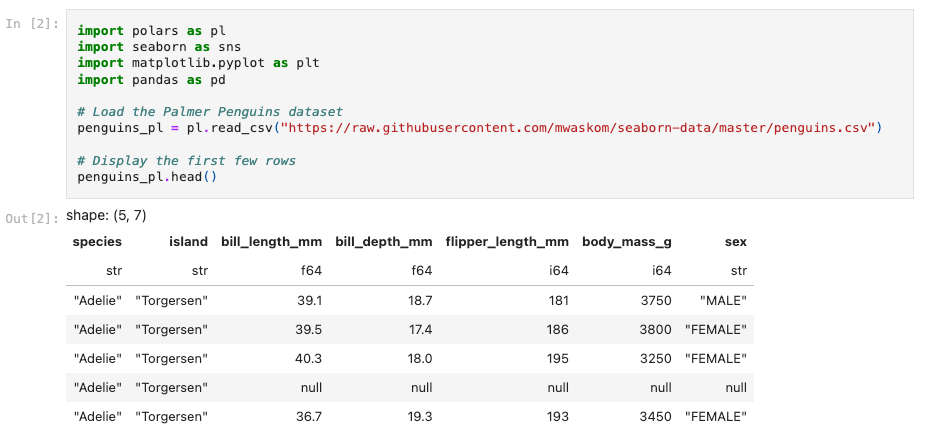This screenshot has width=926, height=444.
Task: Click the "MALE" sex cell
Action: (x=723, y=301)
